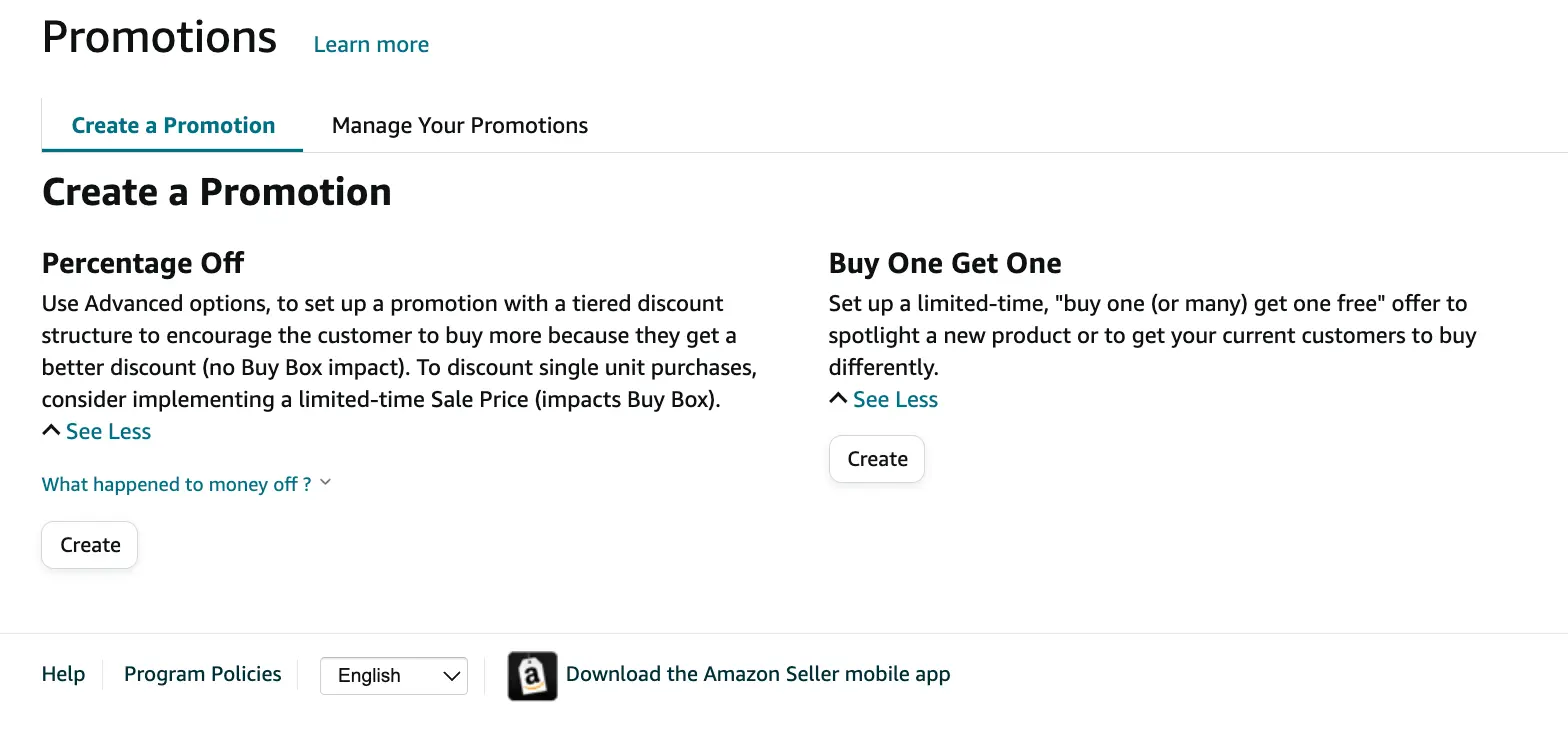Click Create under Buy One Get One
The height and width of the screenshot is (744, 1568).
(876, 458)
